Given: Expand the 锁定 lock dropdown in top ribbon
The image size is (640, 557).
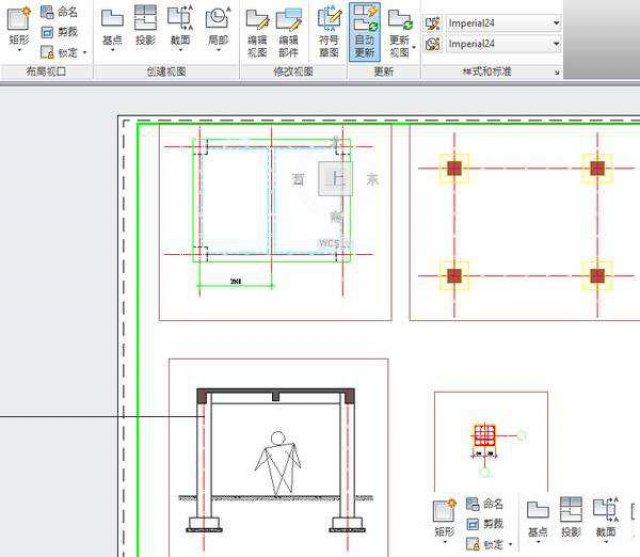Looking at the screenshot, I should point(85,52).
